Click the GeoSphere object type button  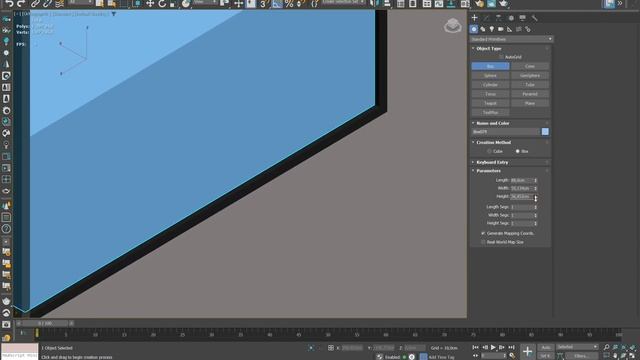click(x=530, y=76)
